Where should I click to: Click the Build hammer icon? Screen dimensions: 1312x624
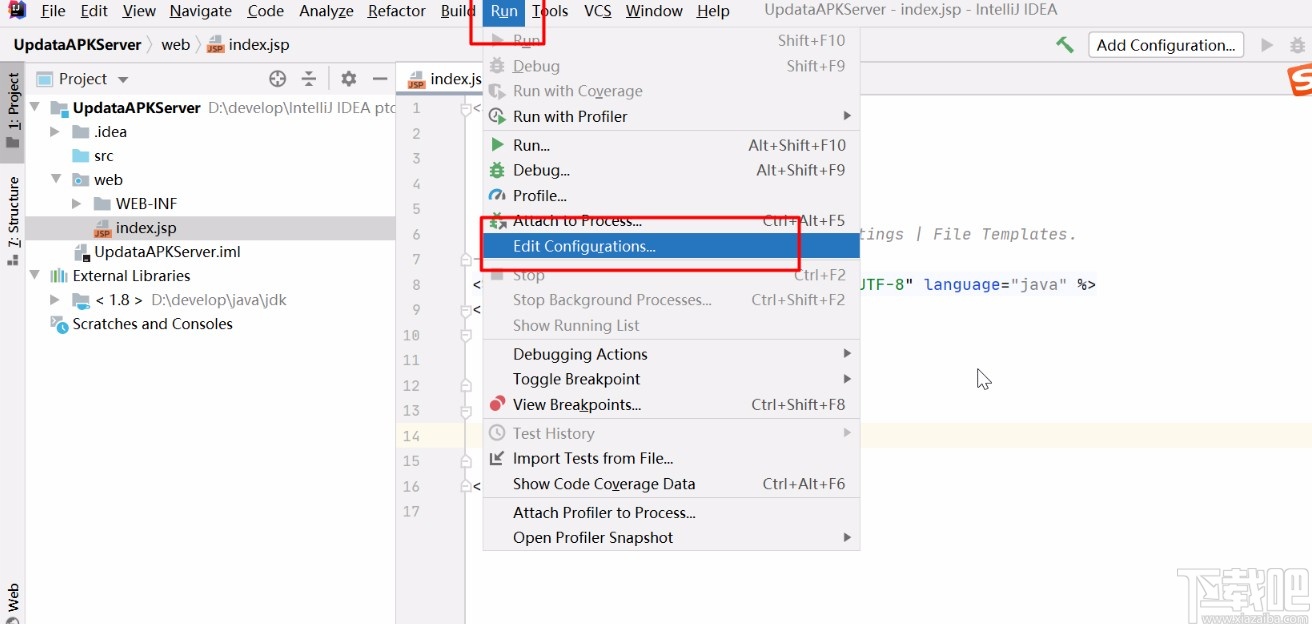[x=1065, y=44]
